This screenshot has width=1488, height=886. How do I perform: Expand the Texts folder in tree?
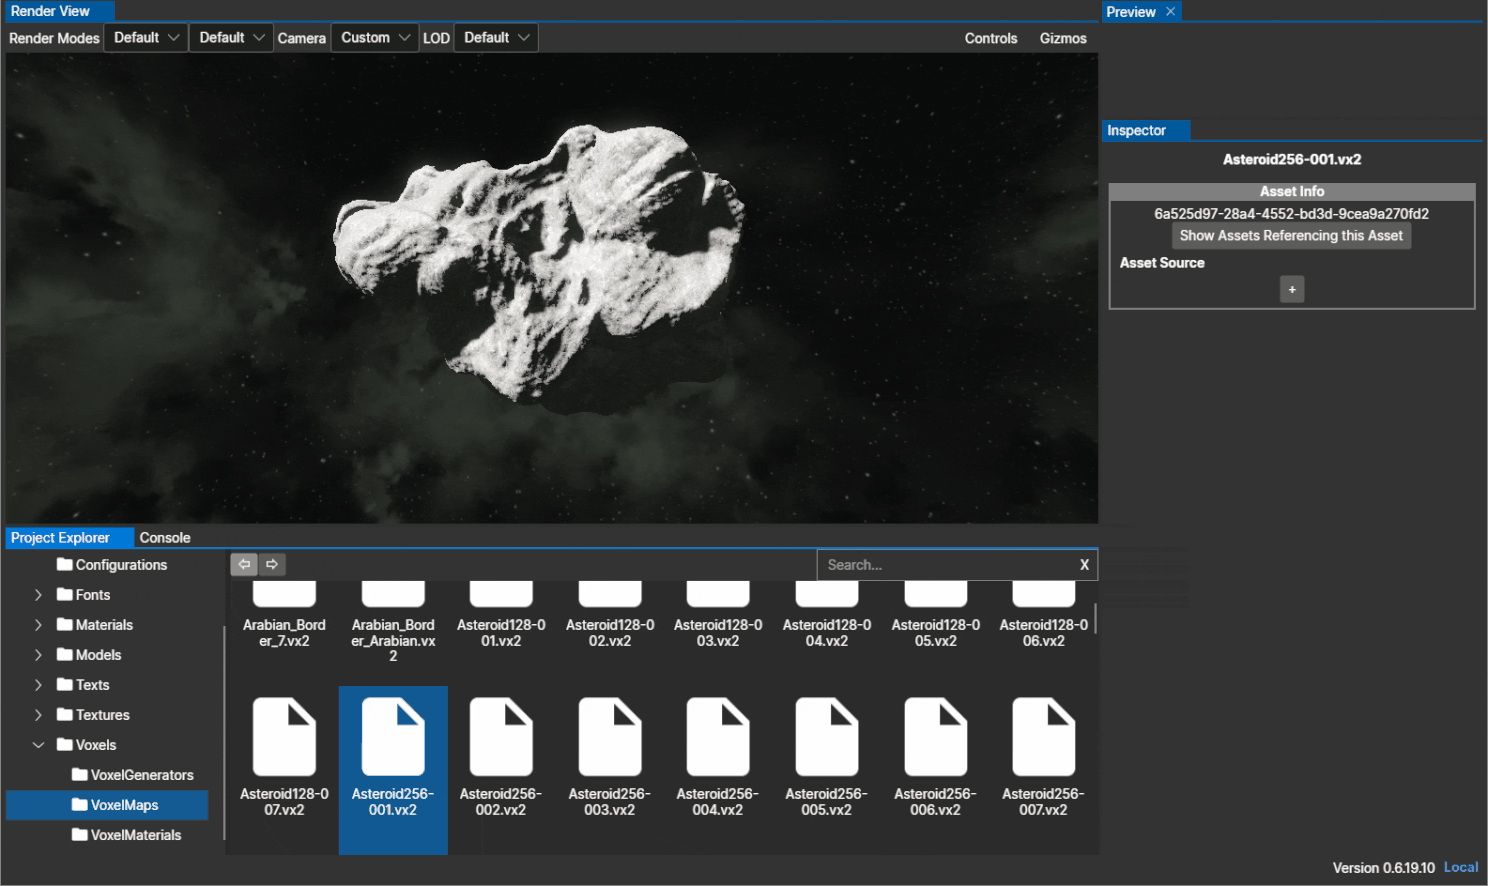click(x=38, y=685)
